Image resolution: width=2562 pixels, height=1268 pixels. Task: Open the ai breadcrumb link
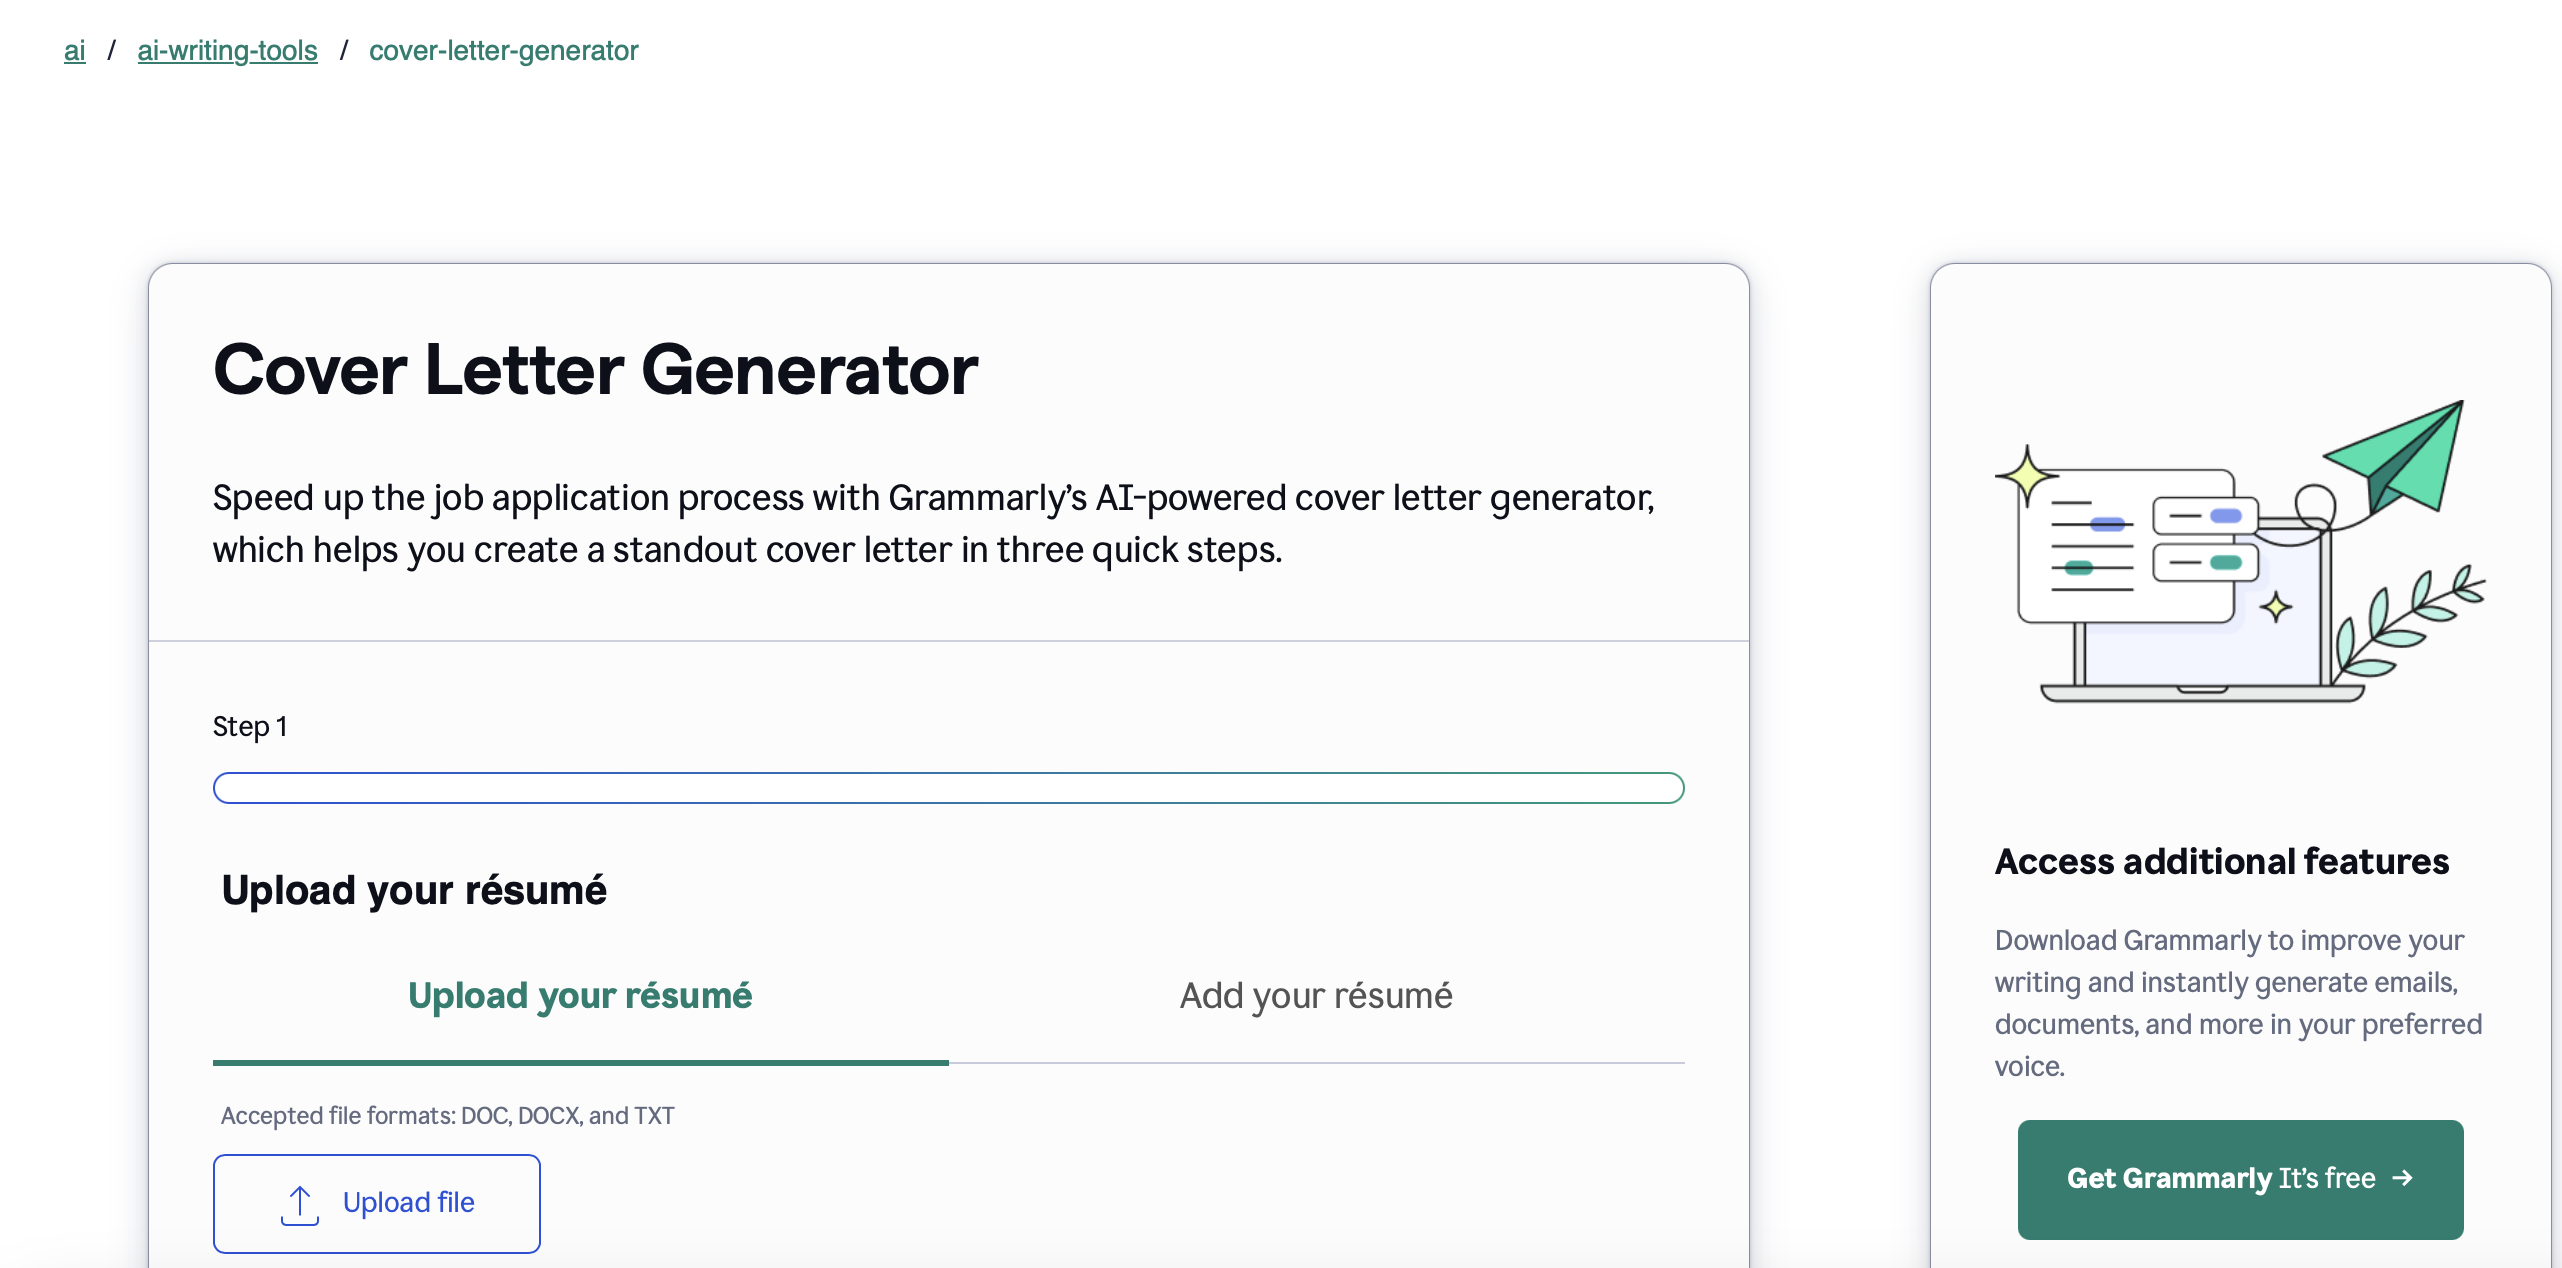click(x=74, y=51)
